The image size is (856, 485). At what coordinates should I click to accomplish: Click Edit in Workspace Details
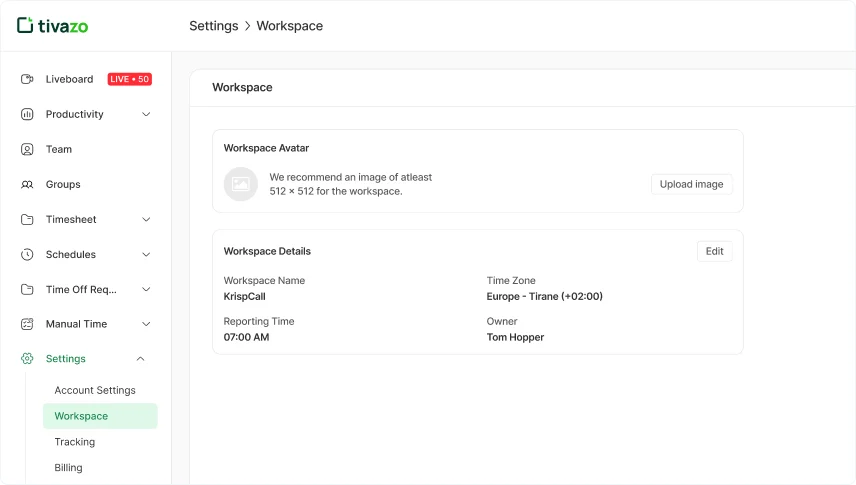pos(714,251)
